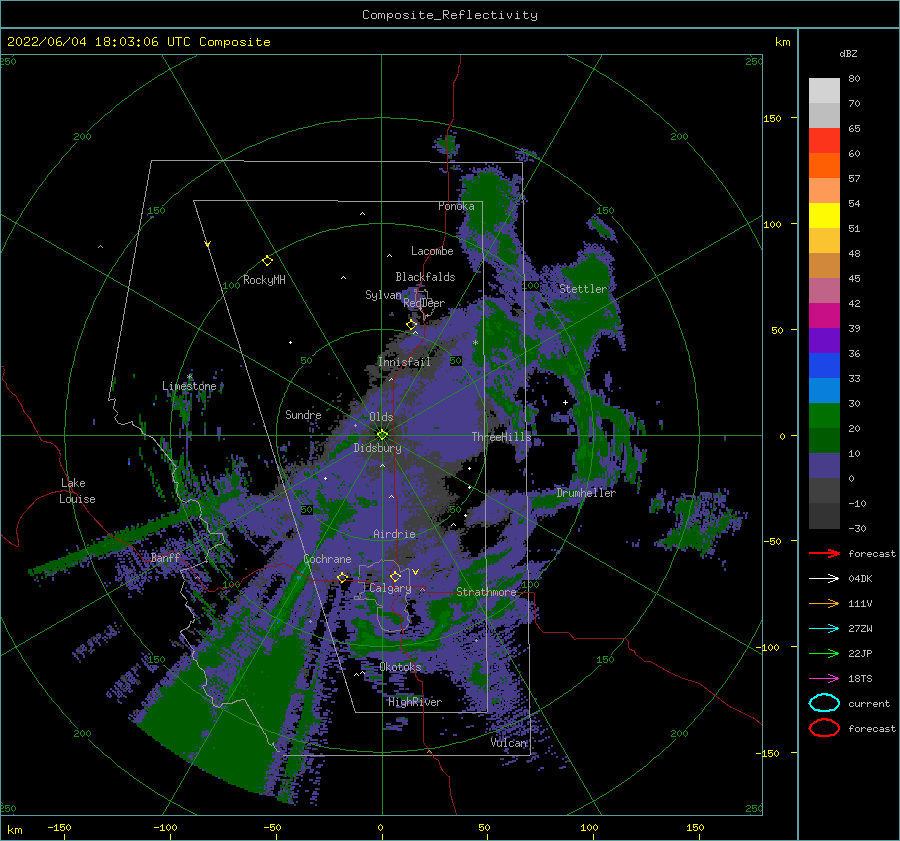Image resolution: width=900 pixels, height=841 pixels.
Task: Click radar-center diamond marker at Olds
Action: 382,435
